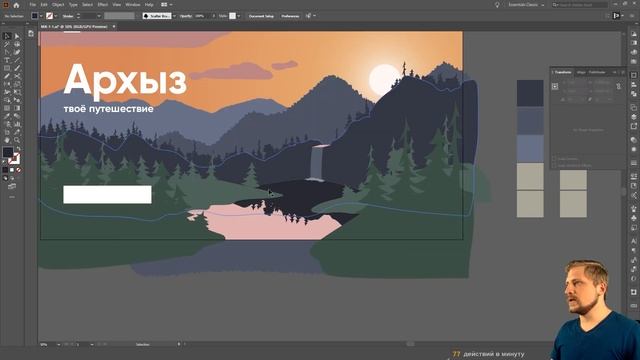This screenshot has height=360, width=640.
Task: Select the Line Segment tool
Action: pyautogui.click(x=17, y=60)
